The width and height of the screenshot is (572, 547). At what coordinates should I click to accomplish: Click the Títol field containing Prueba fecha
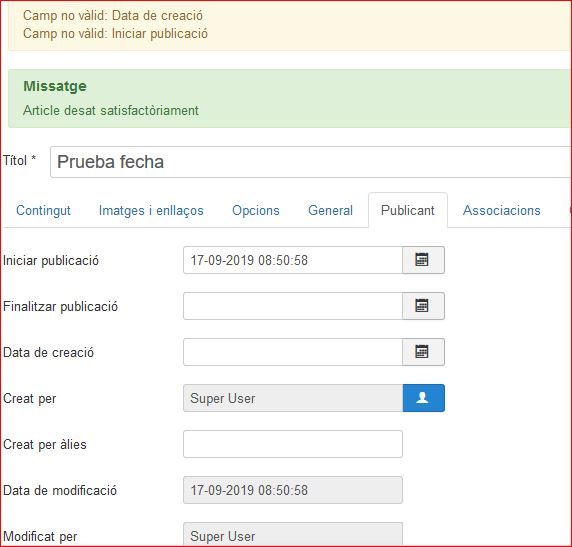tap(311, 162)
